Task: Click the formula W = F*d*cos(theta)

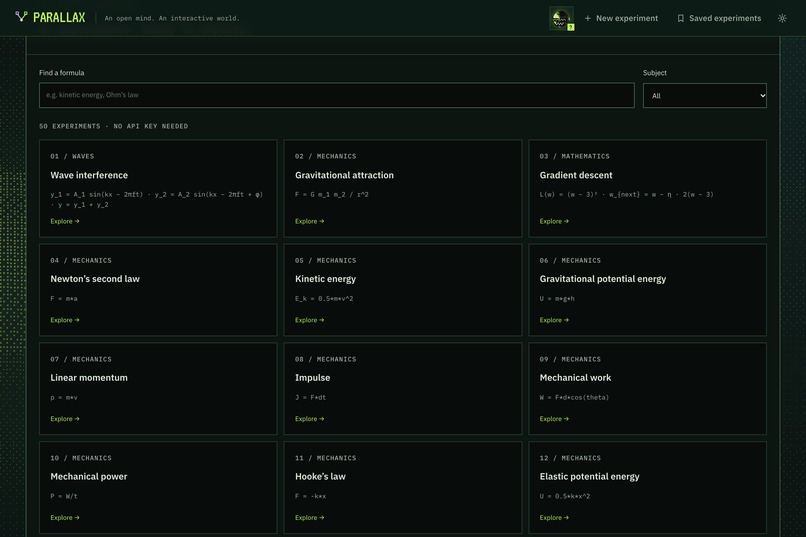Action: tap(574, 397)
